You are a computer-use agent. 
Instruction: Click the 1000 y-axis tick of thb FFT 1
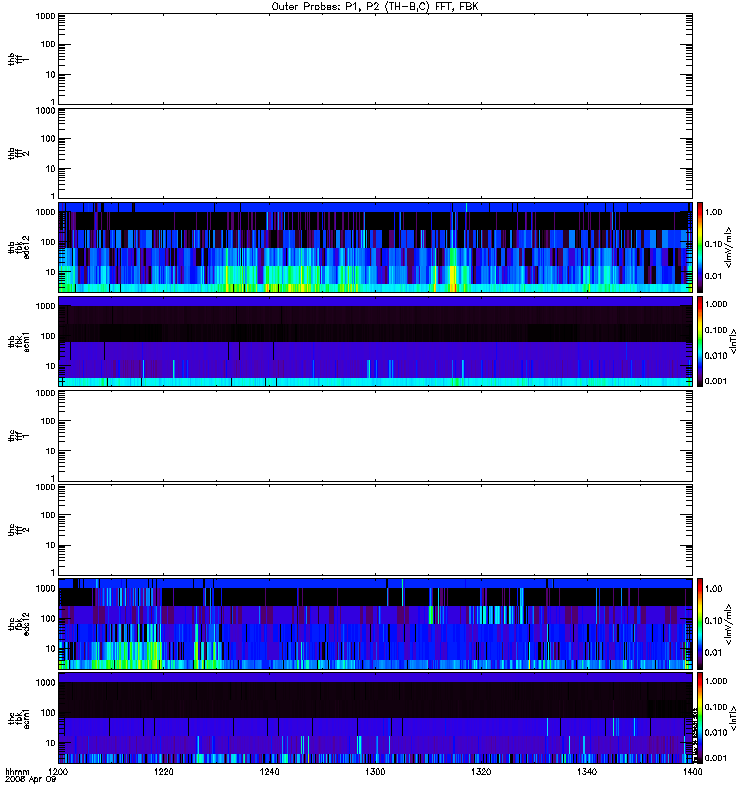tap(45, 16)
